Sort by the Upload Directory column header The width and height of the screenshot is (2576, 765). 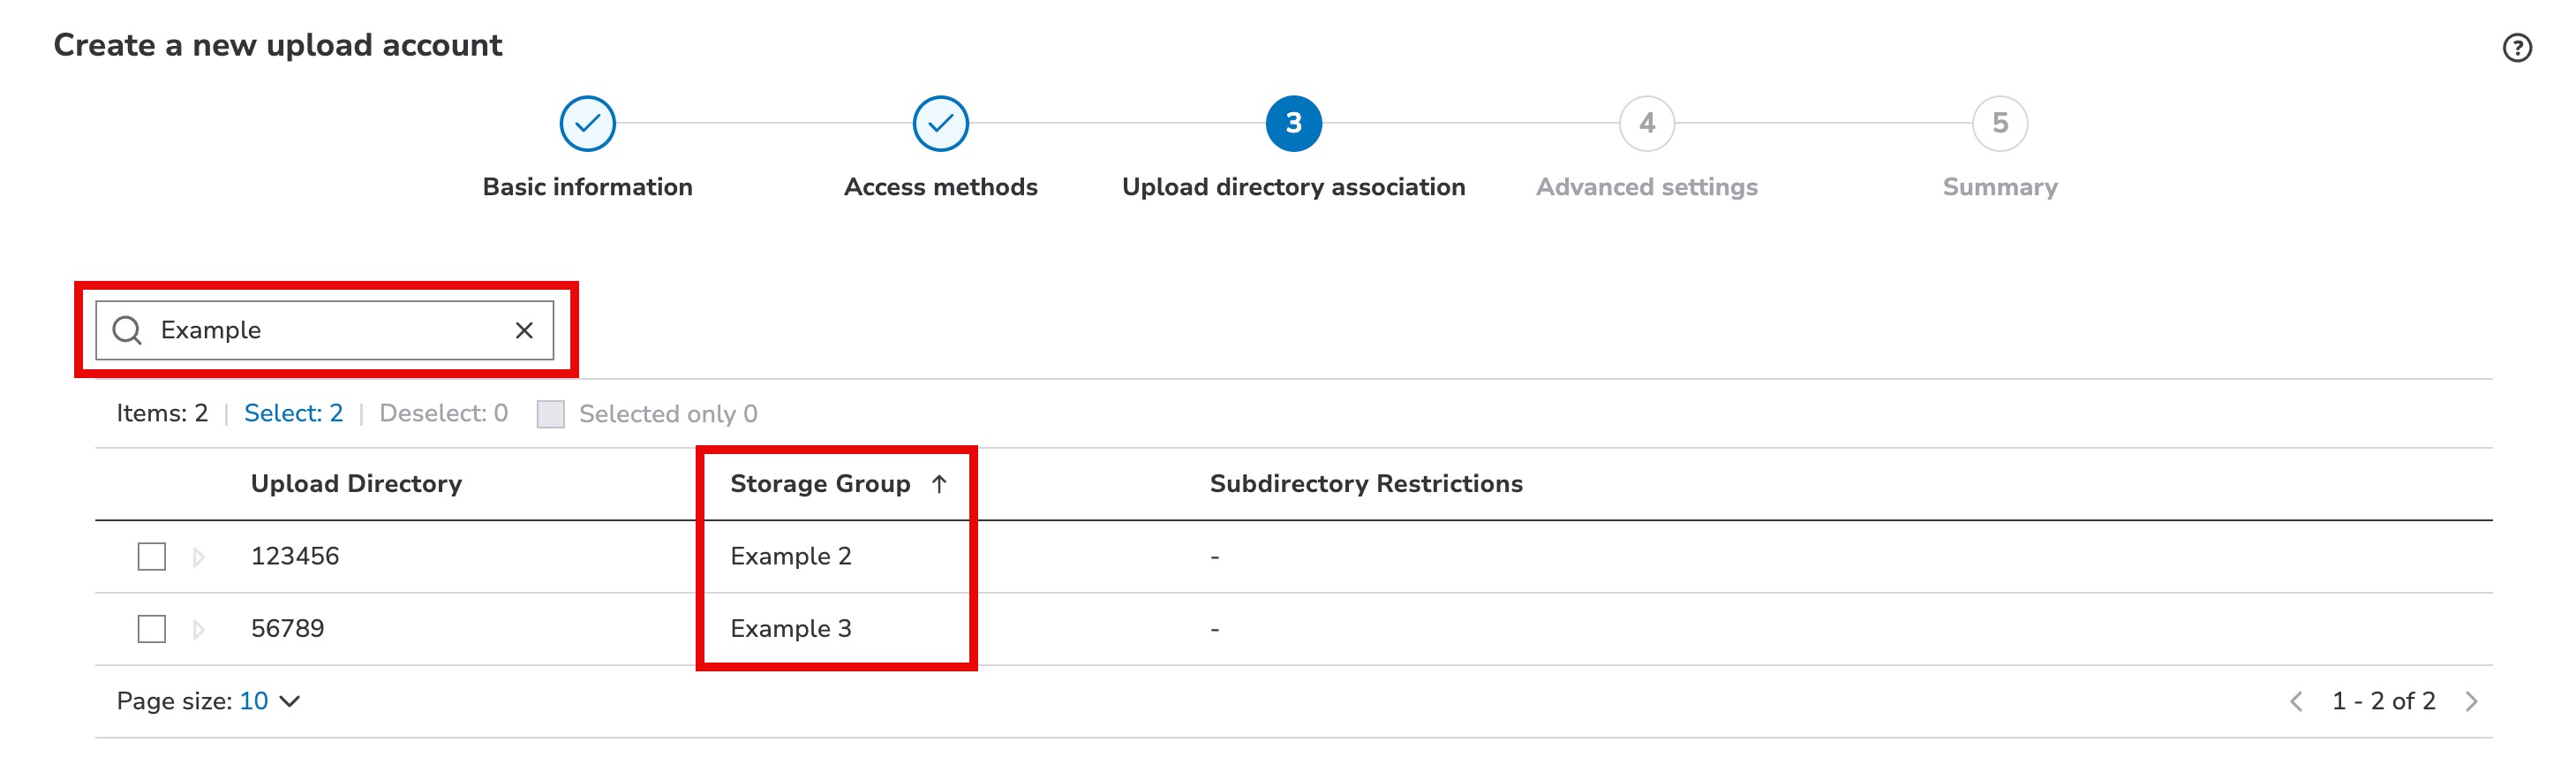[x=356, y=484]
